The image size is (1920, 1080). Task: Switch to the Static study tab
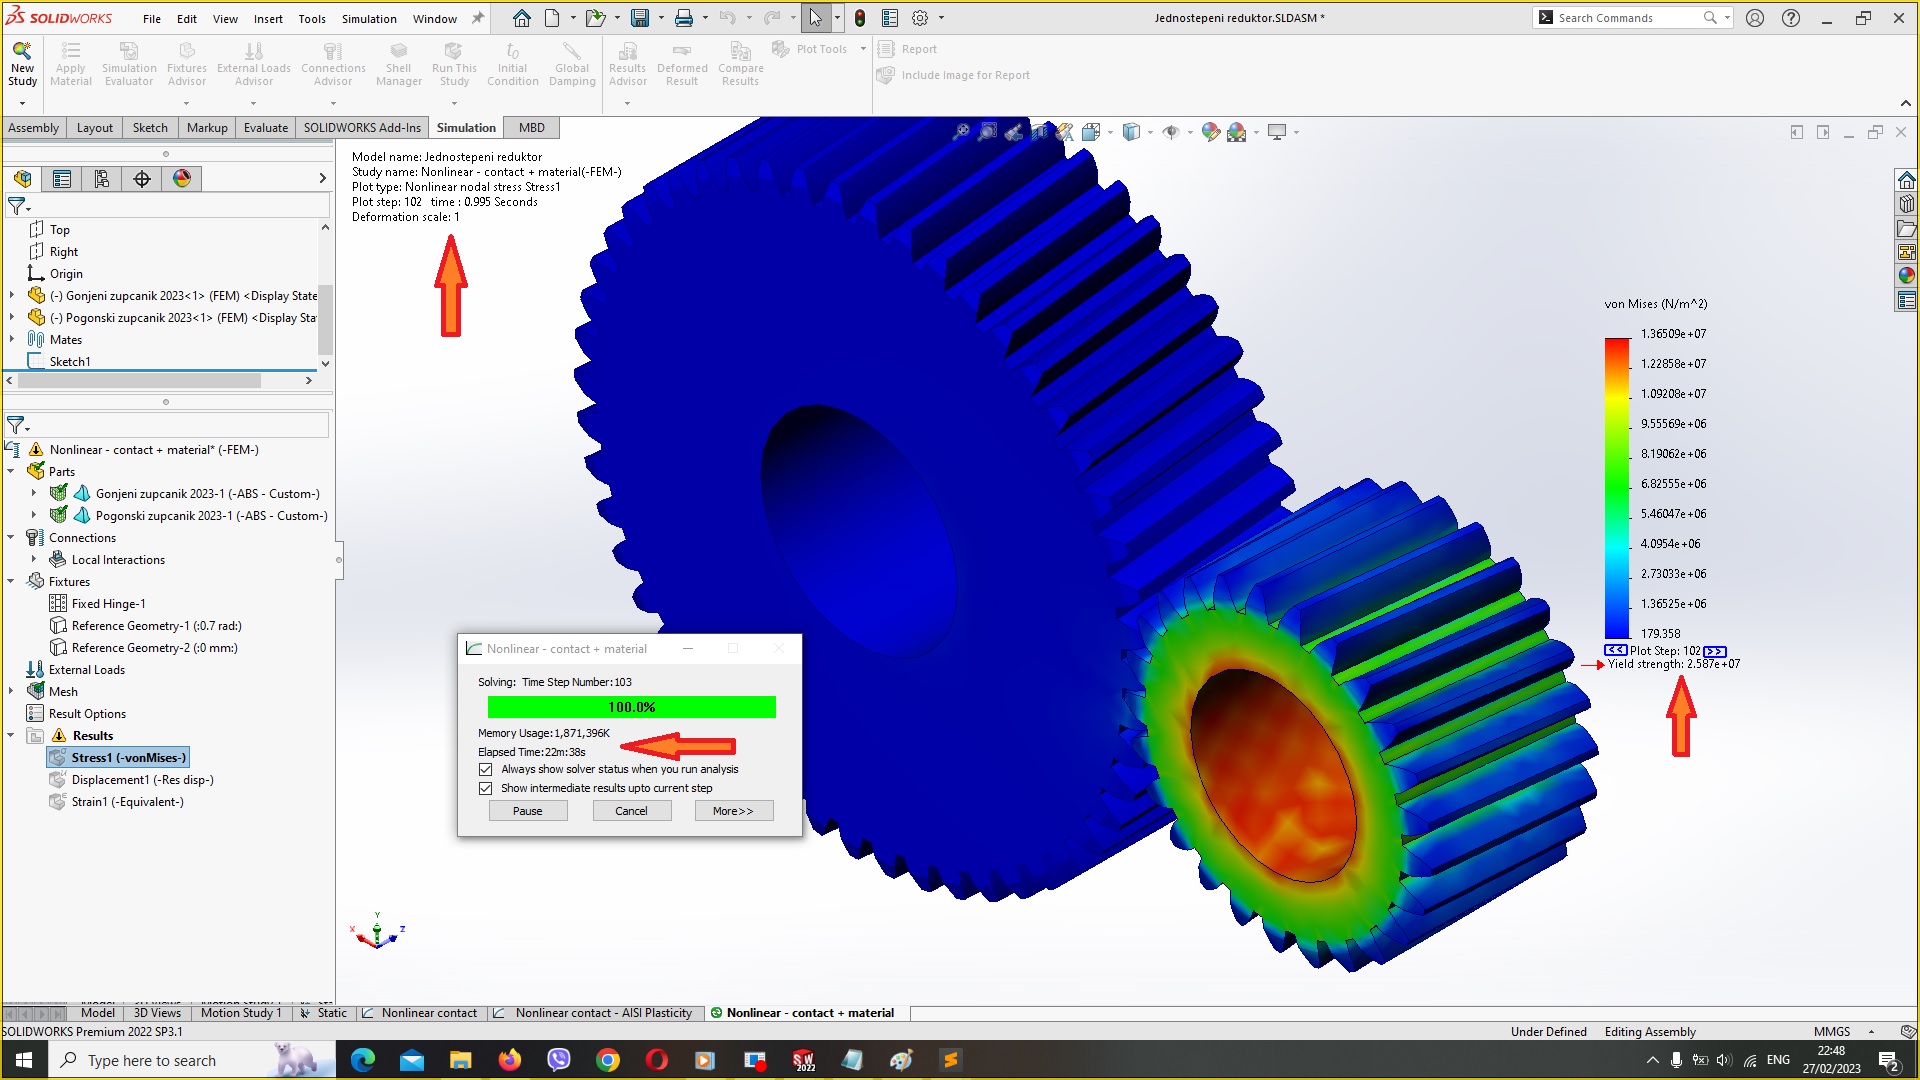coord(324,1013)
